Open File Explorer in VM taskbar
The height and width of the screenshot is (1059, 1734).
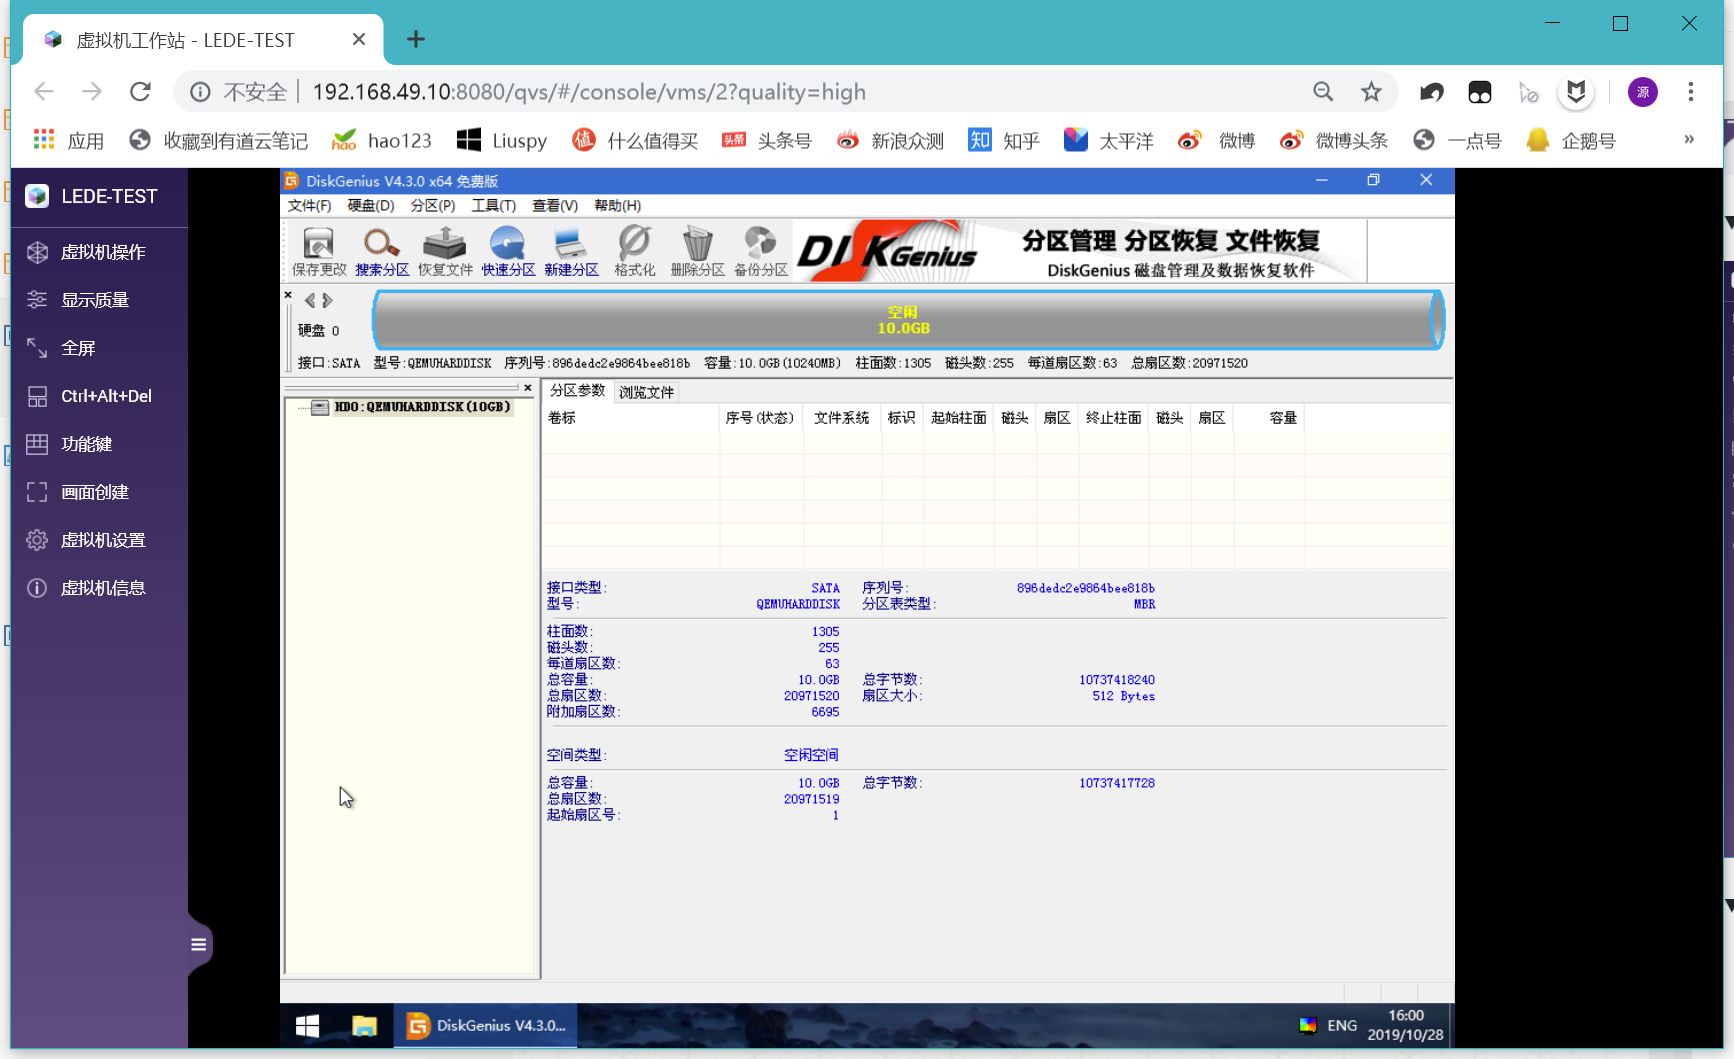[x=364, y=1026]
